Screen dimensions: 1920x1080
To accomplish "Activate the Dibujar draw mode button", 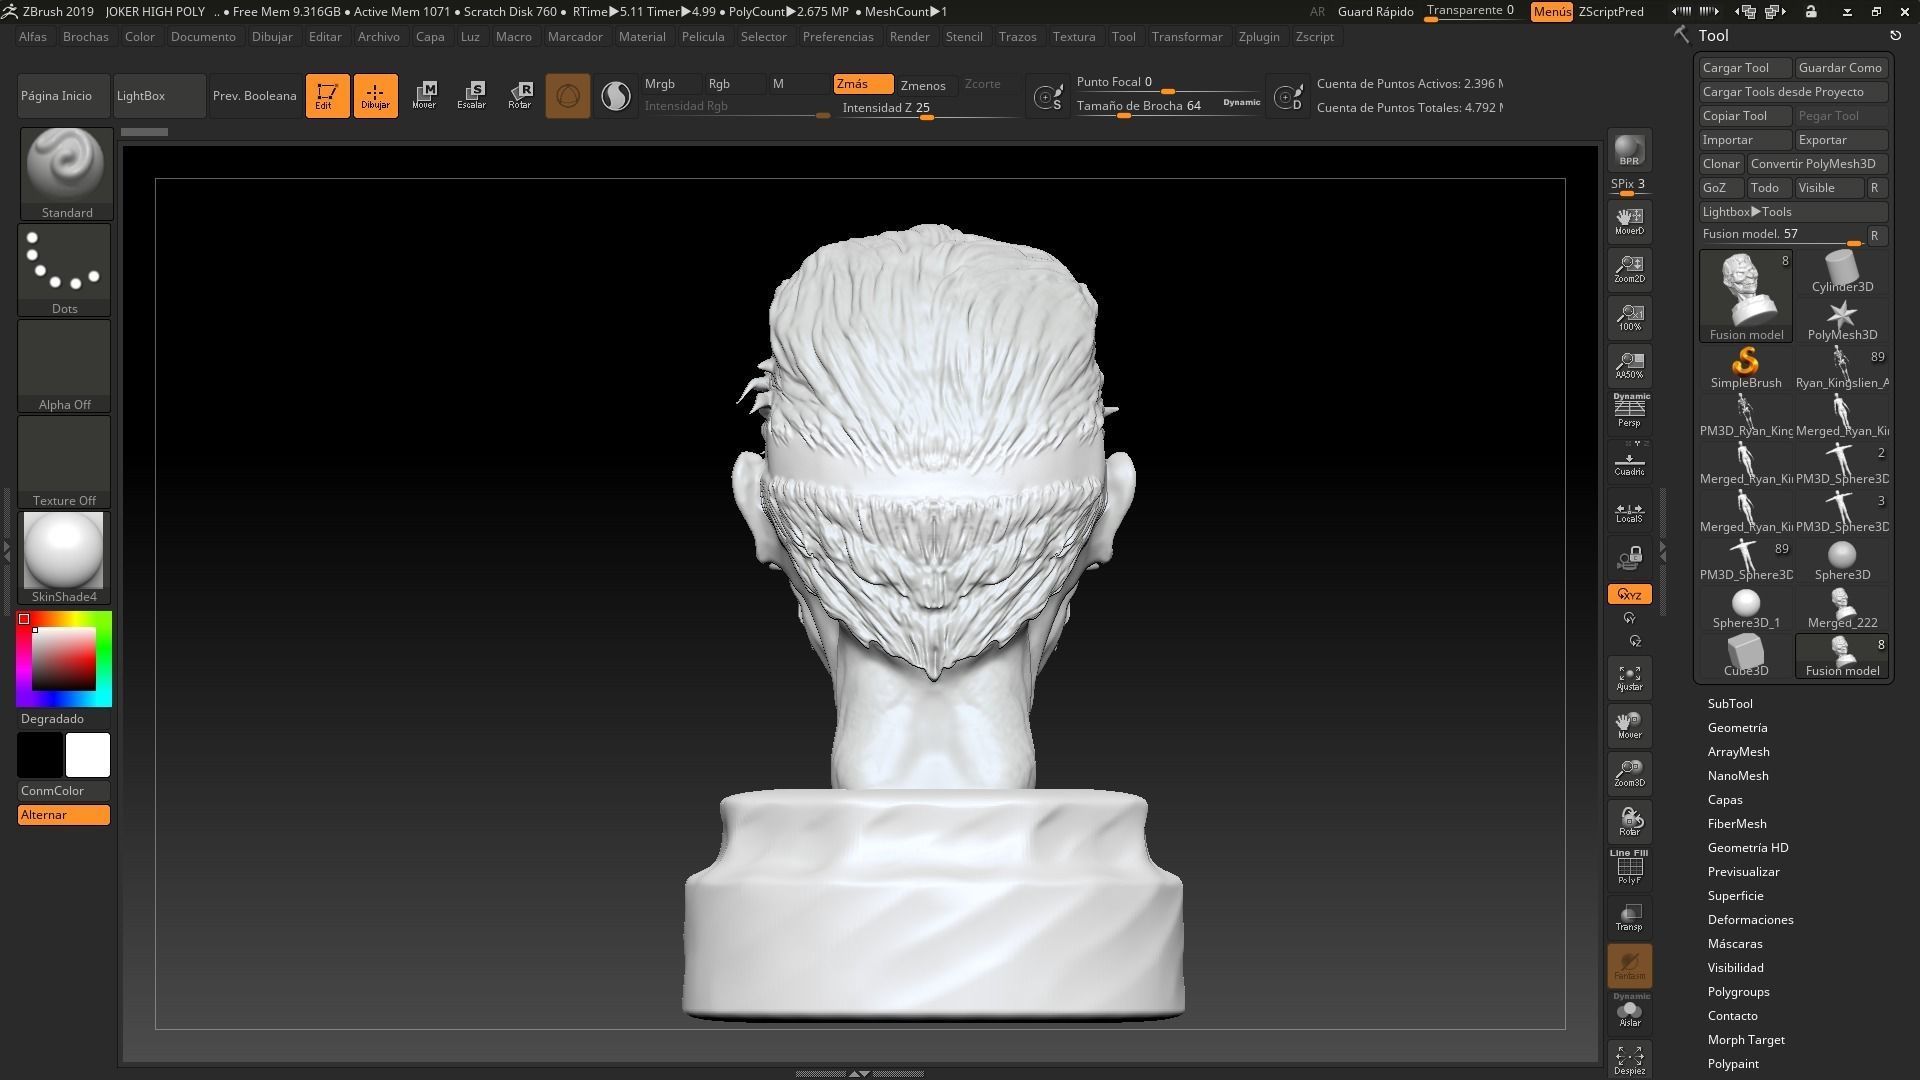I will click(376, 96).
